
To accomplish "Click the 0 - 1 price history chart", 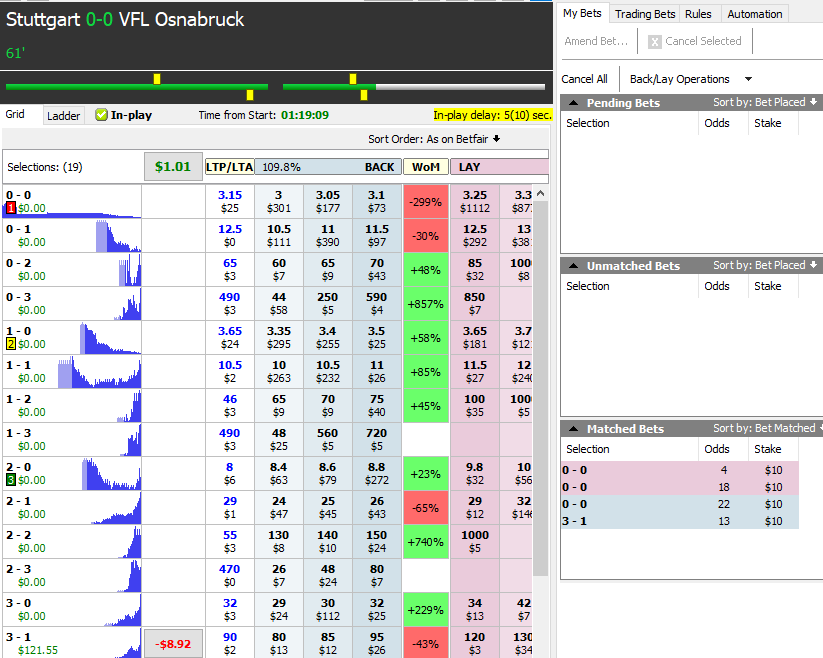I will tap(118, 236).
